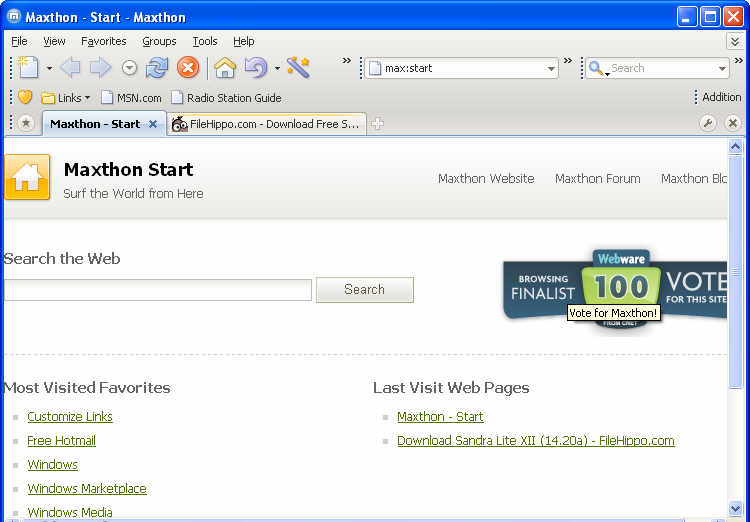Refresh the page with the Refresh icon
Viewport: 750px width, 522px height.
pos(157,67)
